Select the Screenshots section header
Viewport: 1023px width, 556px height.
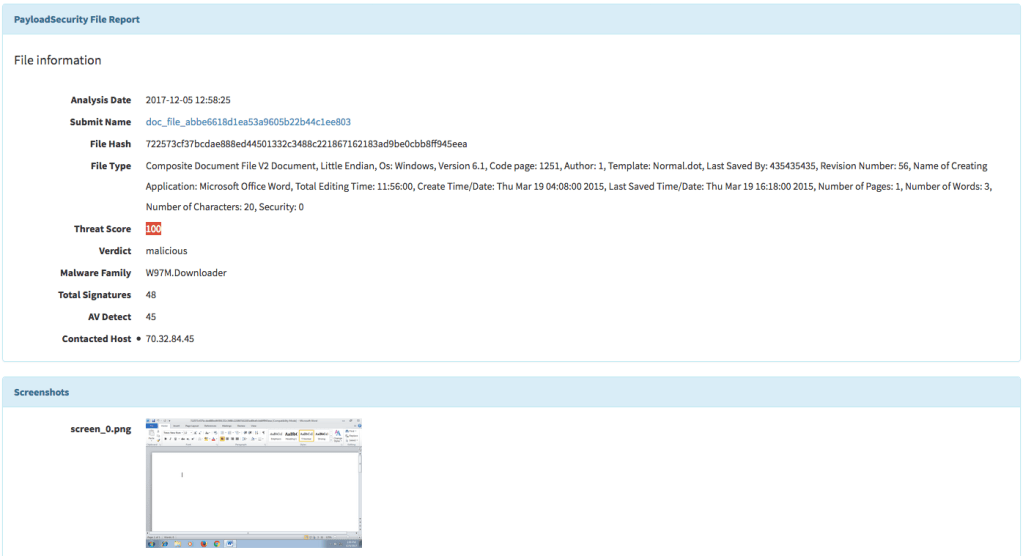[41, 392]
